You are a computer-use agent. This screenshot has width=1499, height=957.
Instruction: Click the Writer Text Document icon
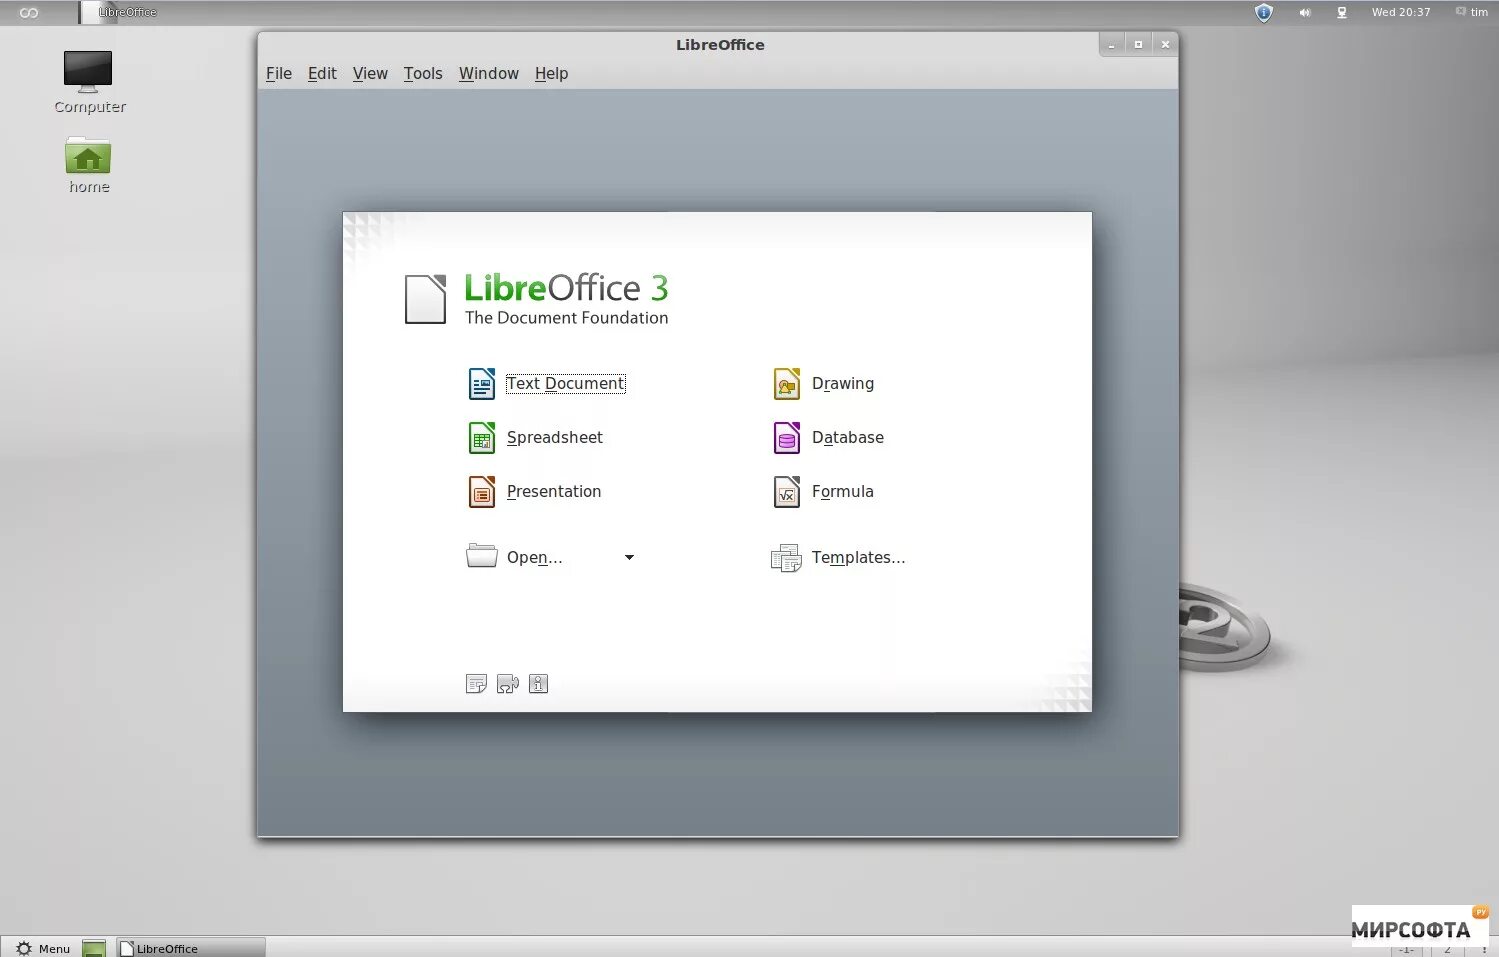[482, 383]
